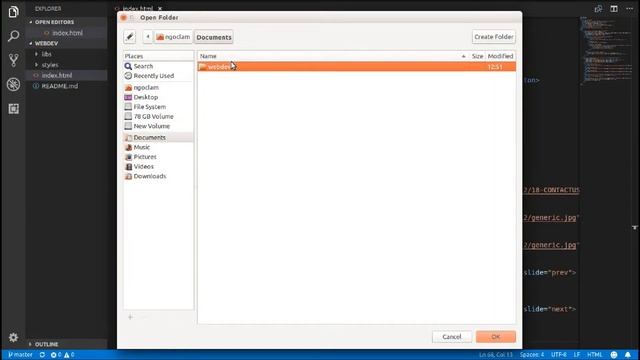Viewport: 640px width, 360px height.
Task: Open index.html in Open Editors
Action: tap(67, 33)
